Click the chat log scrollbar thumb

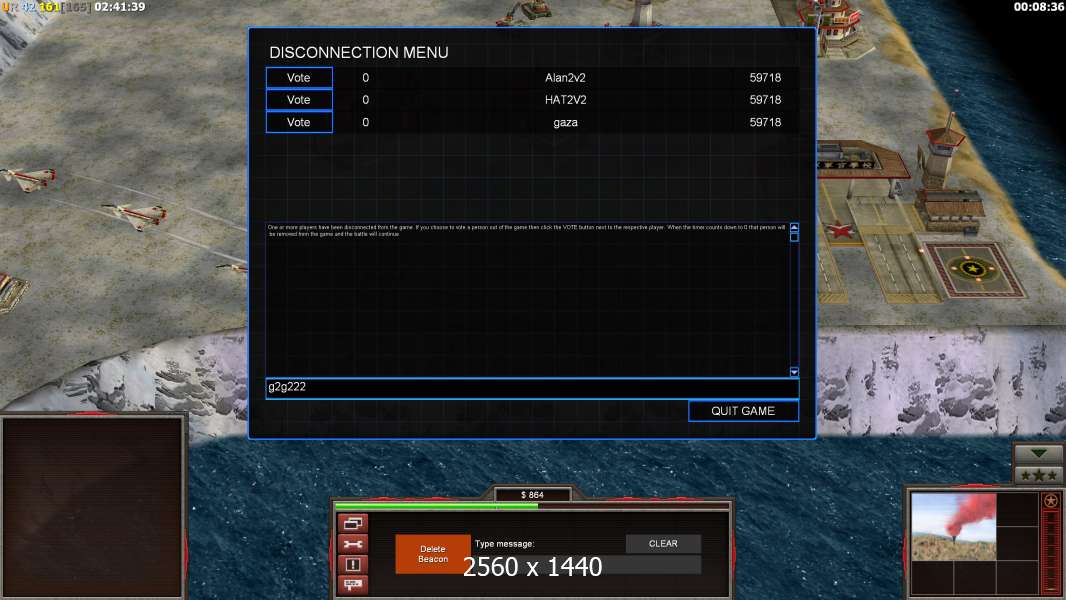coord(794,236)
